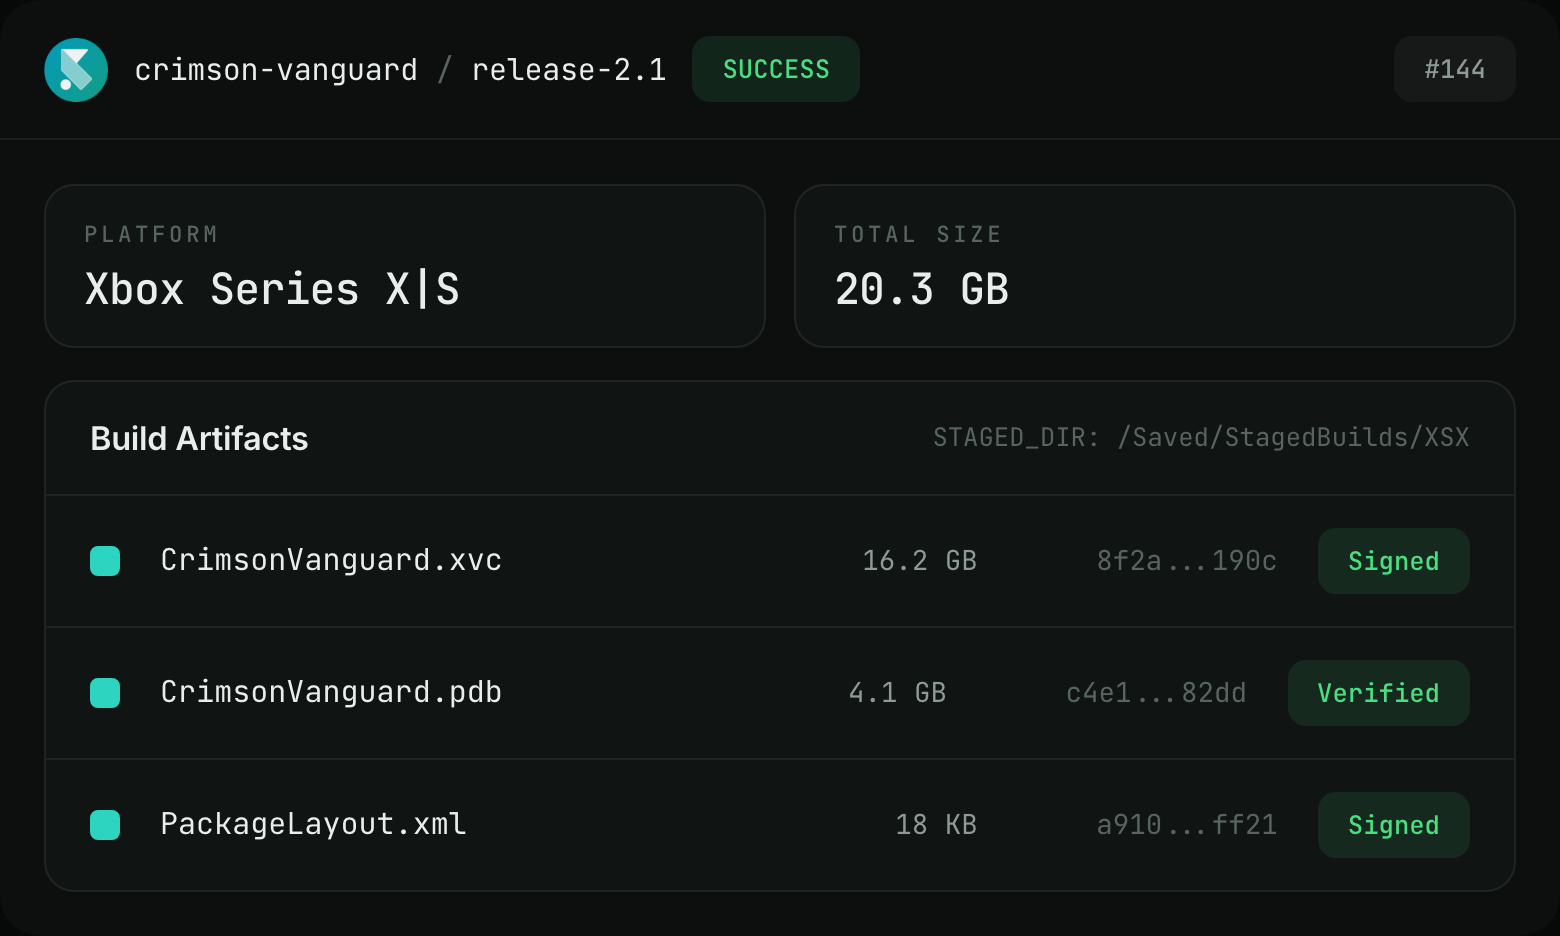1560x936 pixels.
Task: Click the hash a910...ff21
Action: (1187, 825)
